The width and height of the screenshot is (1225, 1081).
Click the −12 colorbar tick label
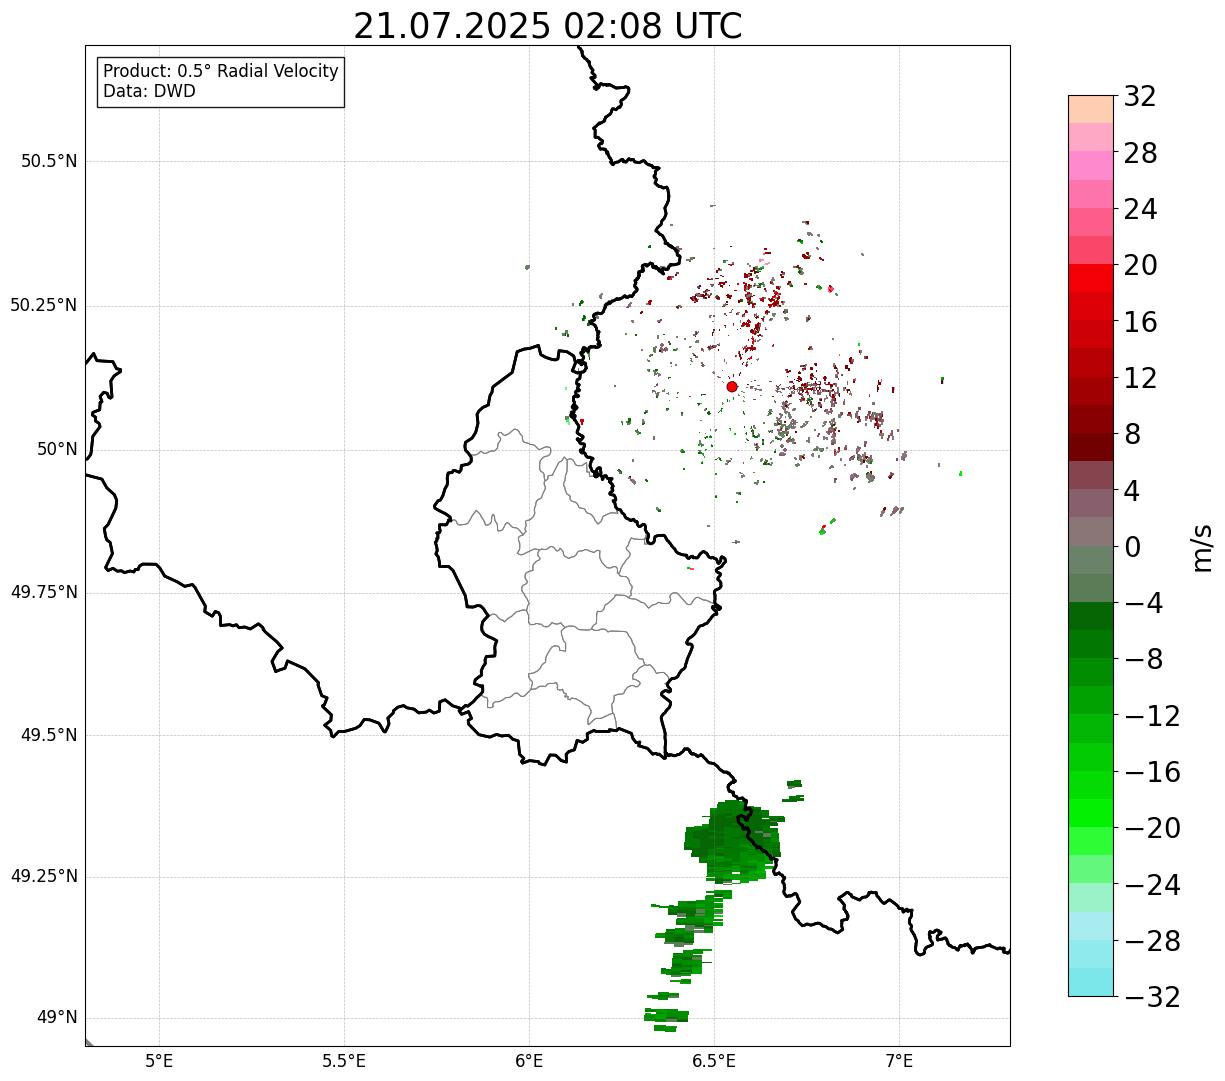(1152, 716)
